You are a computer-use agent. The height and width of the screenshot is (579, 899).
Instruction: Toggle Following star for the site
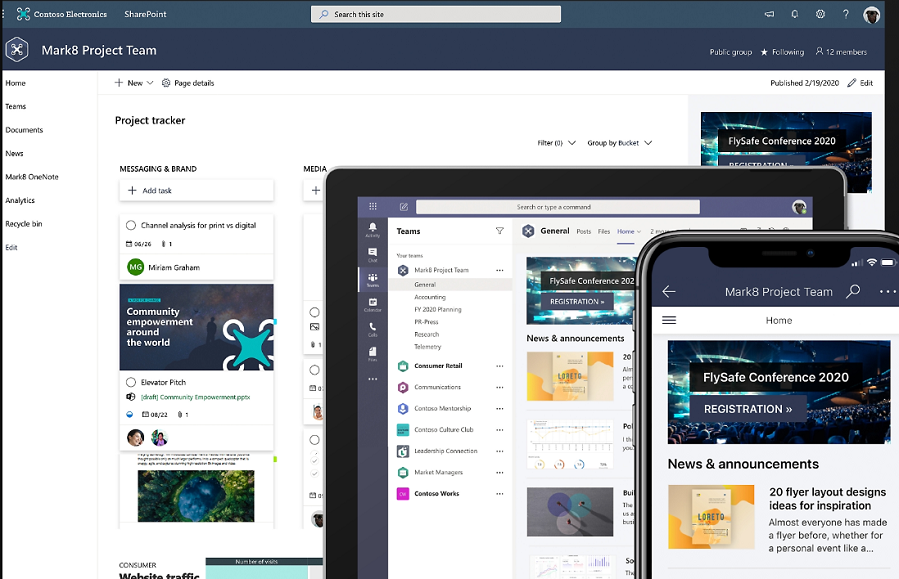765,52
